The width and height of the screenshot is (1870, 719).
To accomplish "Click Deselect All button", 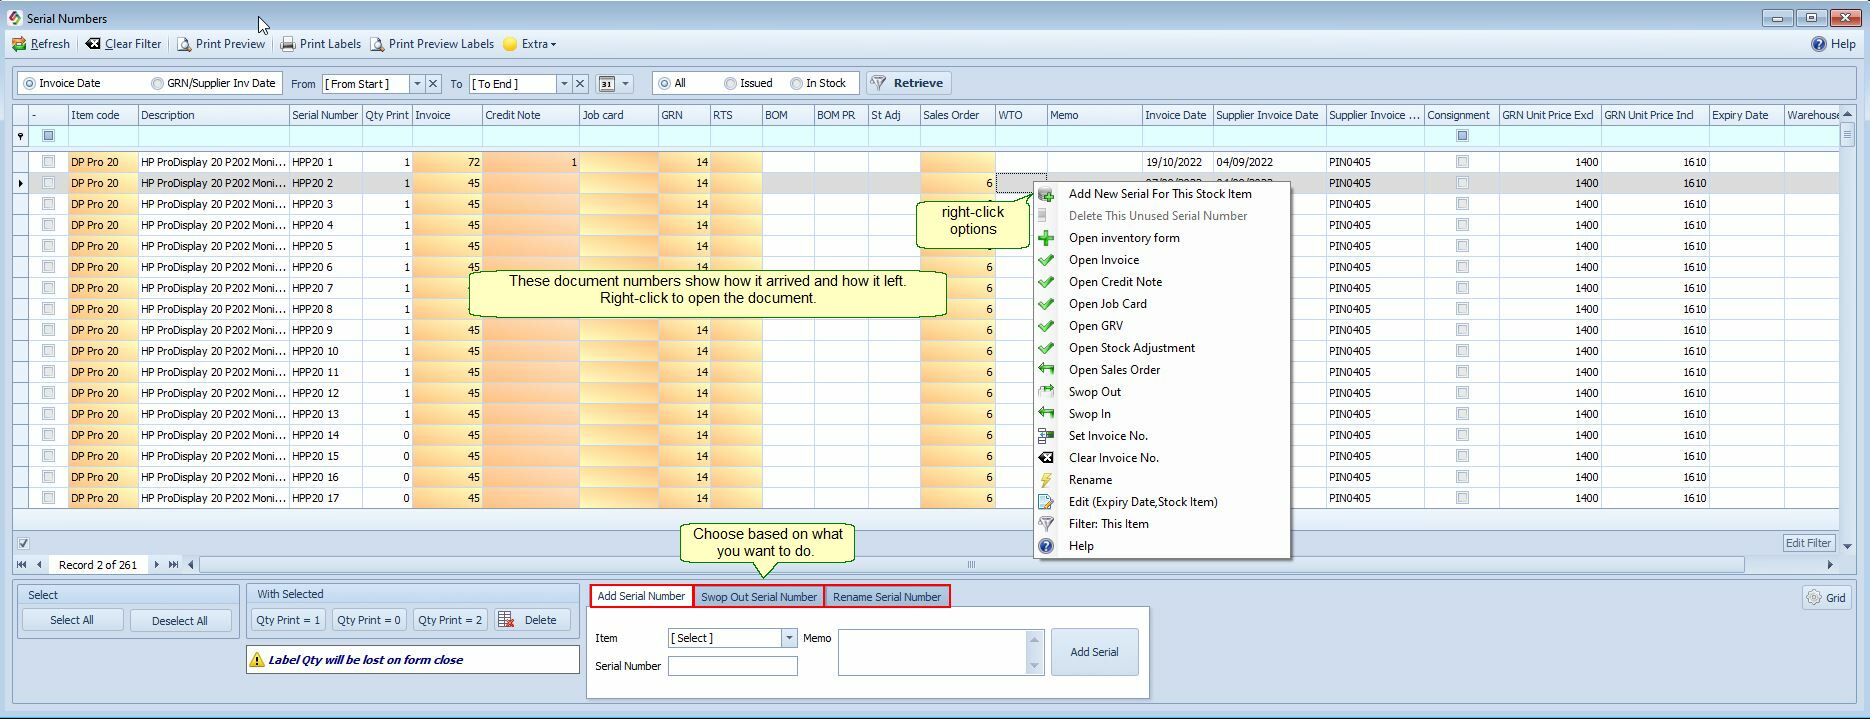I will [180, 620].
